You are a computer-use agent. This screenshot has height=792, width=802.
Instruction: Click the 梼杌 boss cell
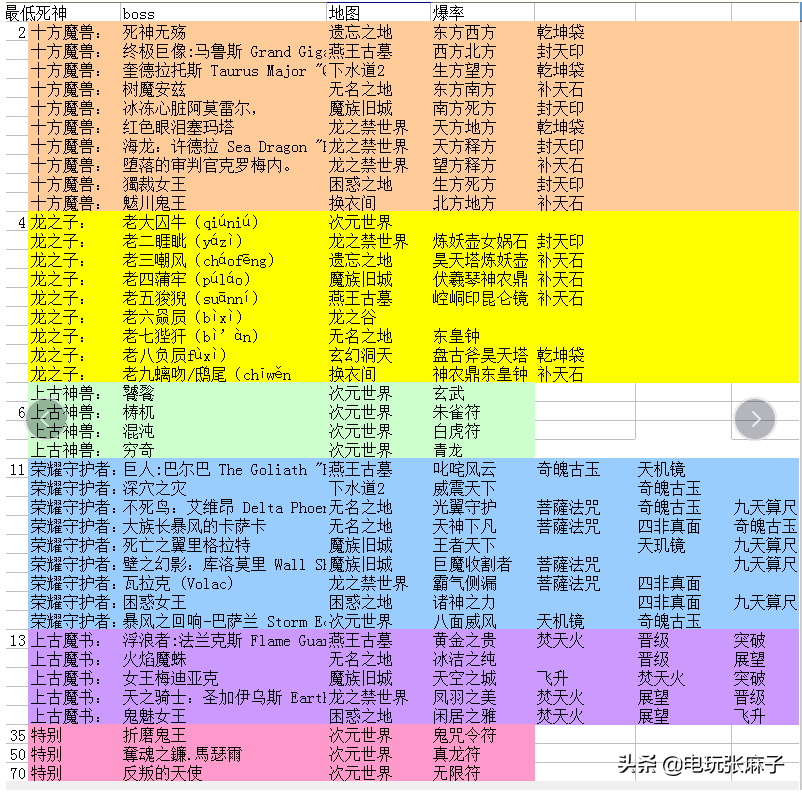(138, 412)
